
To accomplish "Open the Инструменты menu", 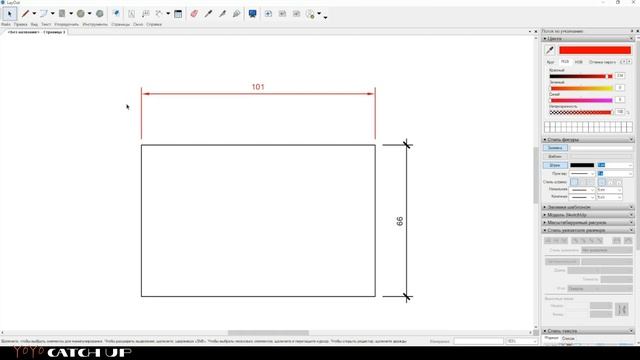I will (x=95, y=24).
